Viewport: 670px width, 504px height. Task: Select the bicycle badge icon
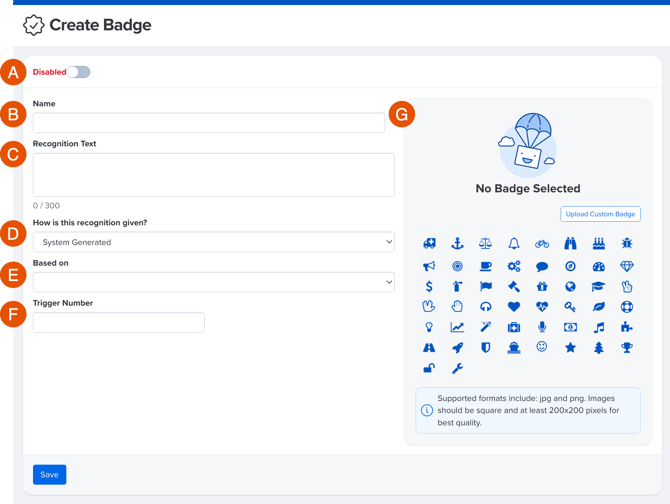click(542, 244)
